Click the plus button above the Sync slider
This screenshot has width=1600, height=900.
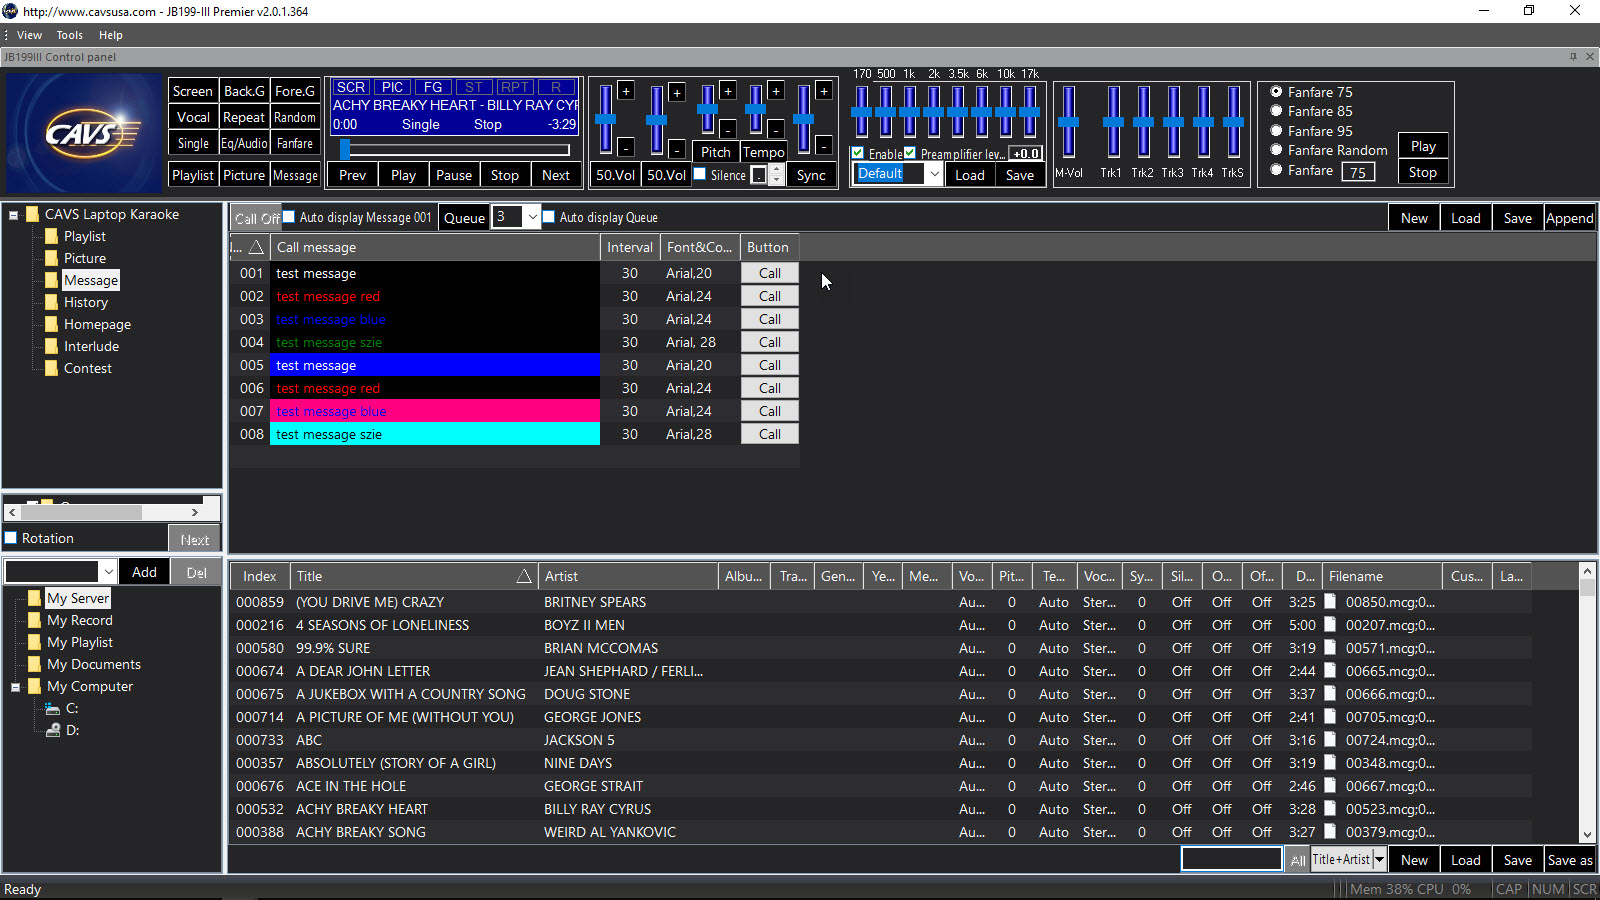click(824, 91)
